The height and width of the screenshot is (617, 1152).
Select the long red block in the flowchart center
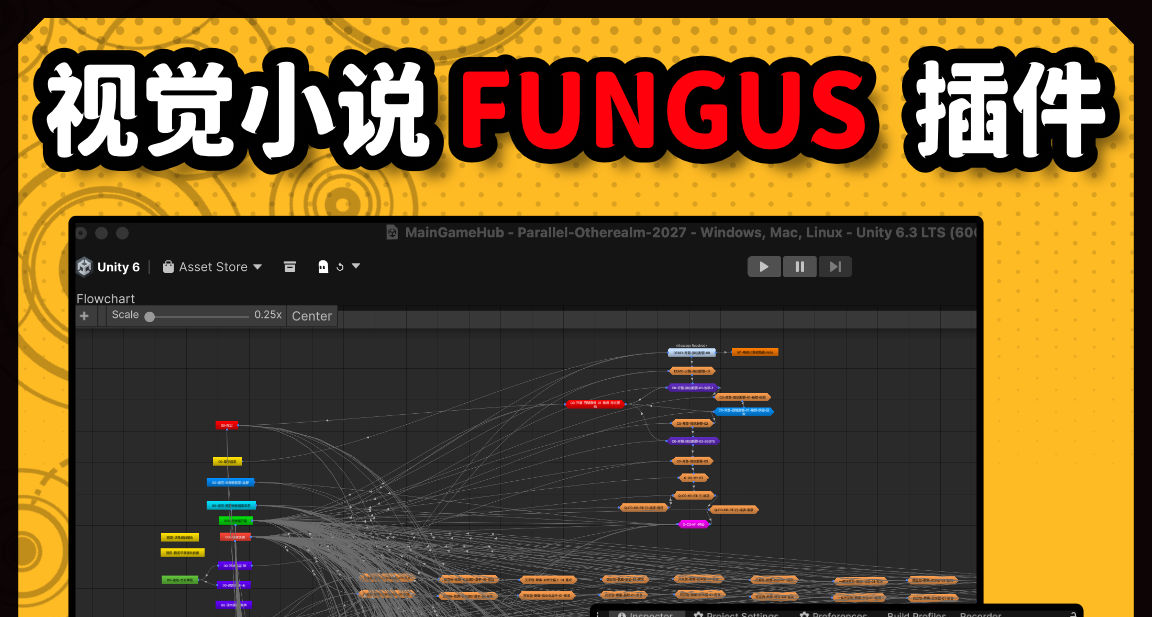tap(596, 404)
